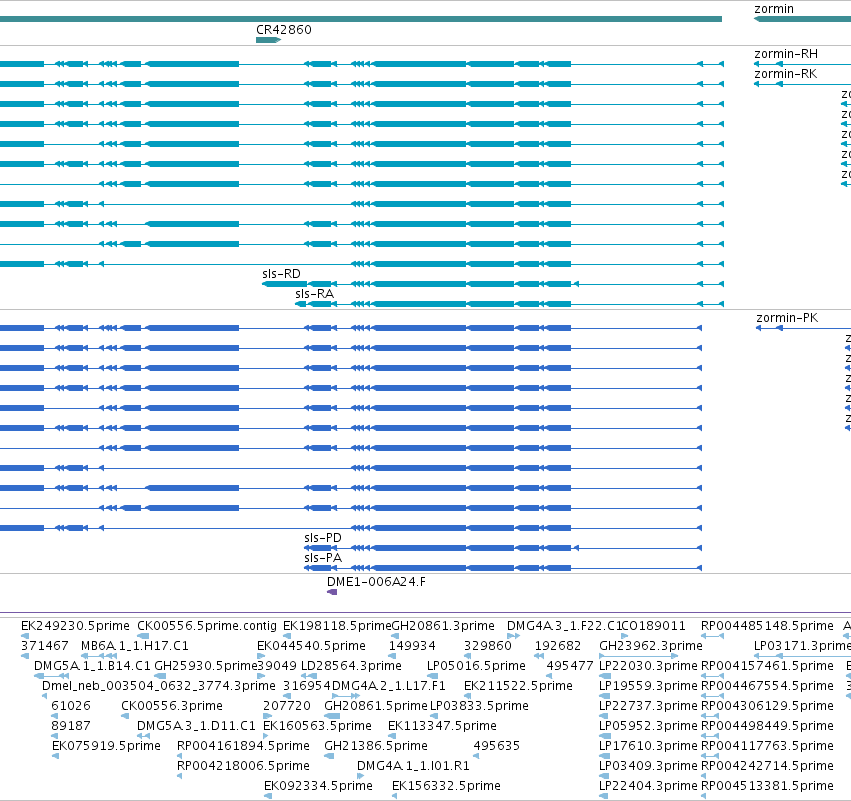The height and width of the screenshot is (801, 851).
Task: Select feature label 371467
Action: point(45,646)
